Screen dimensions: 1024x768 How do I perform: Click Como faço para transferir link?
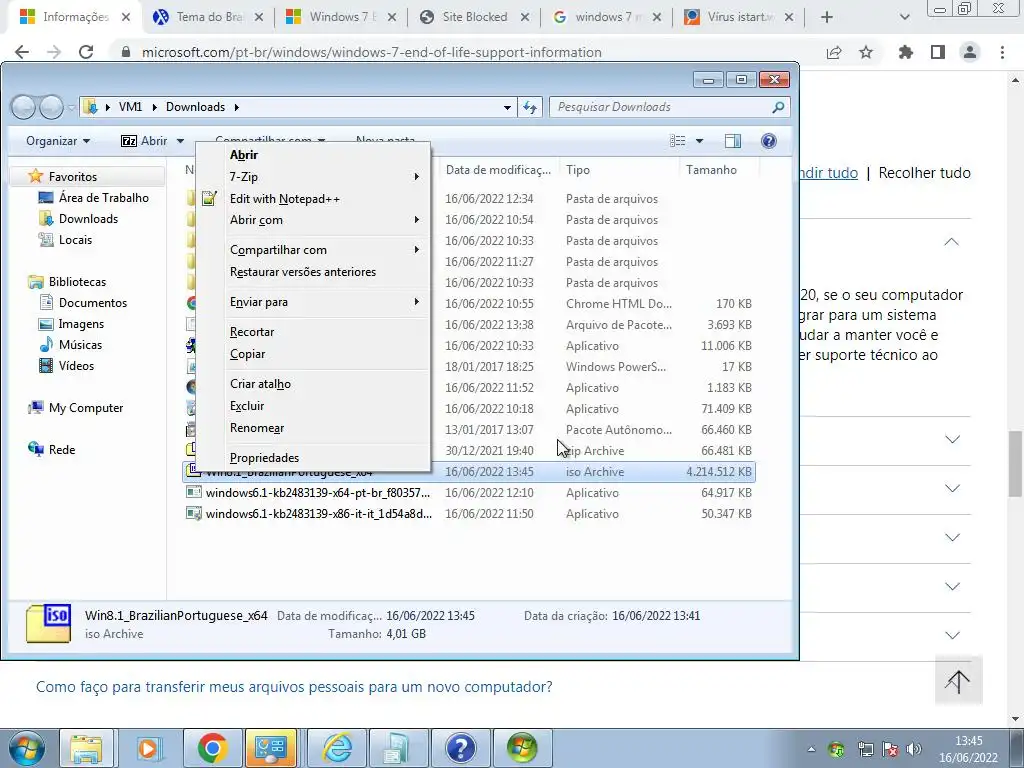(294, 687)
